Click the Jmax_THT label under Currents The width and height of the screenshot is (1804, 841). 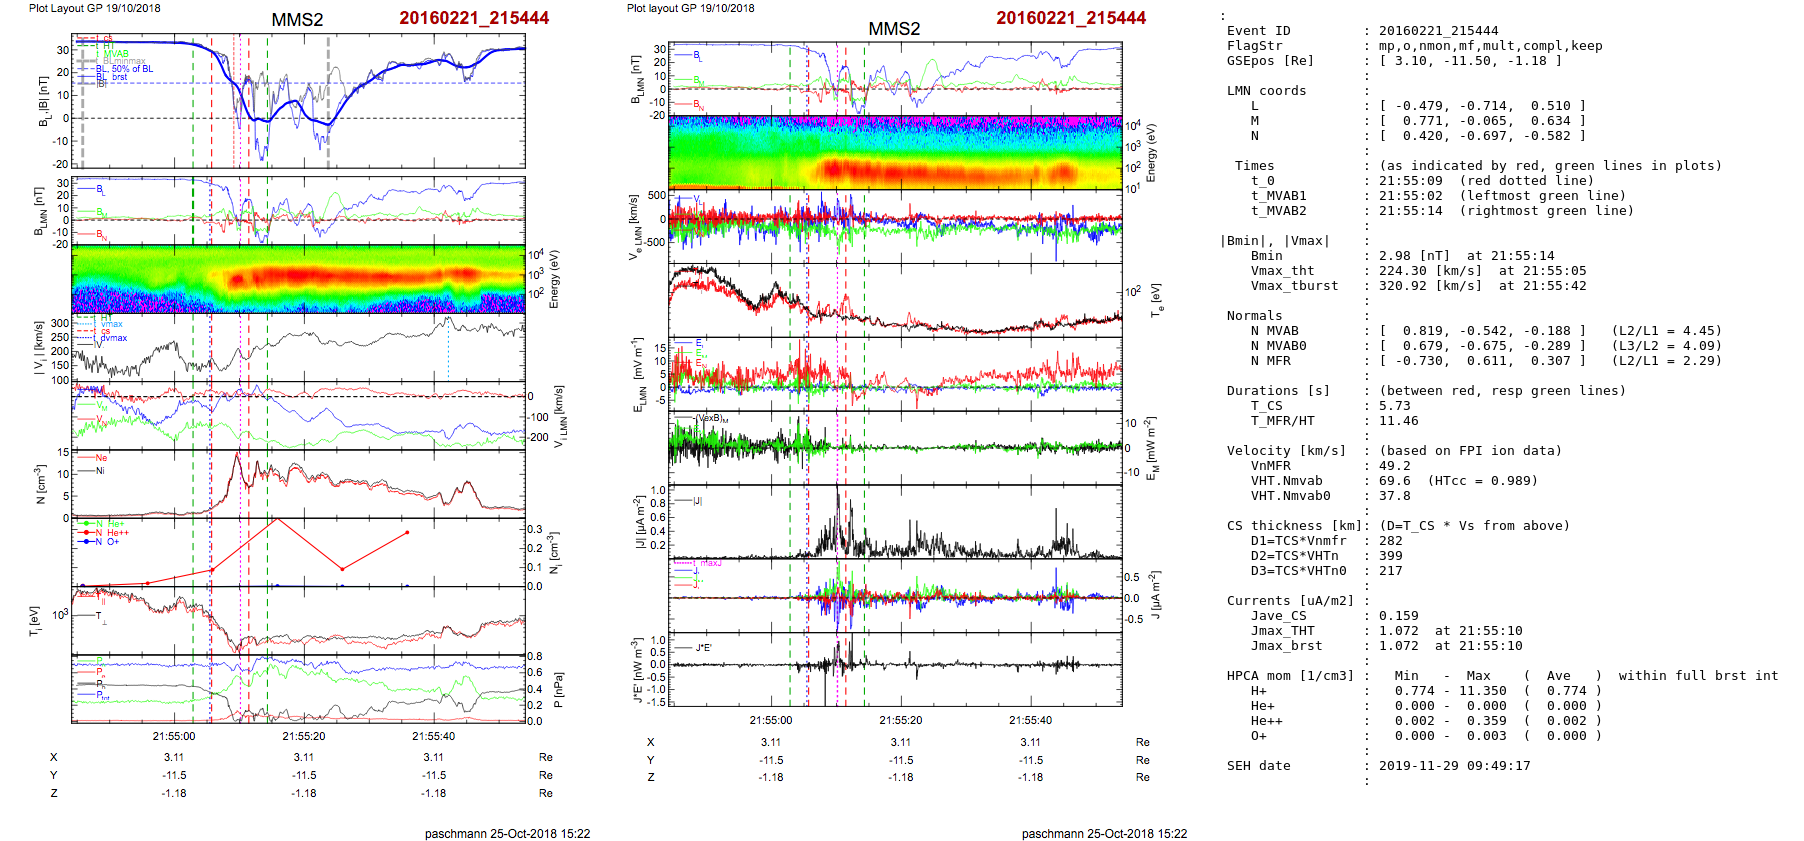(x=1283, y=631)
